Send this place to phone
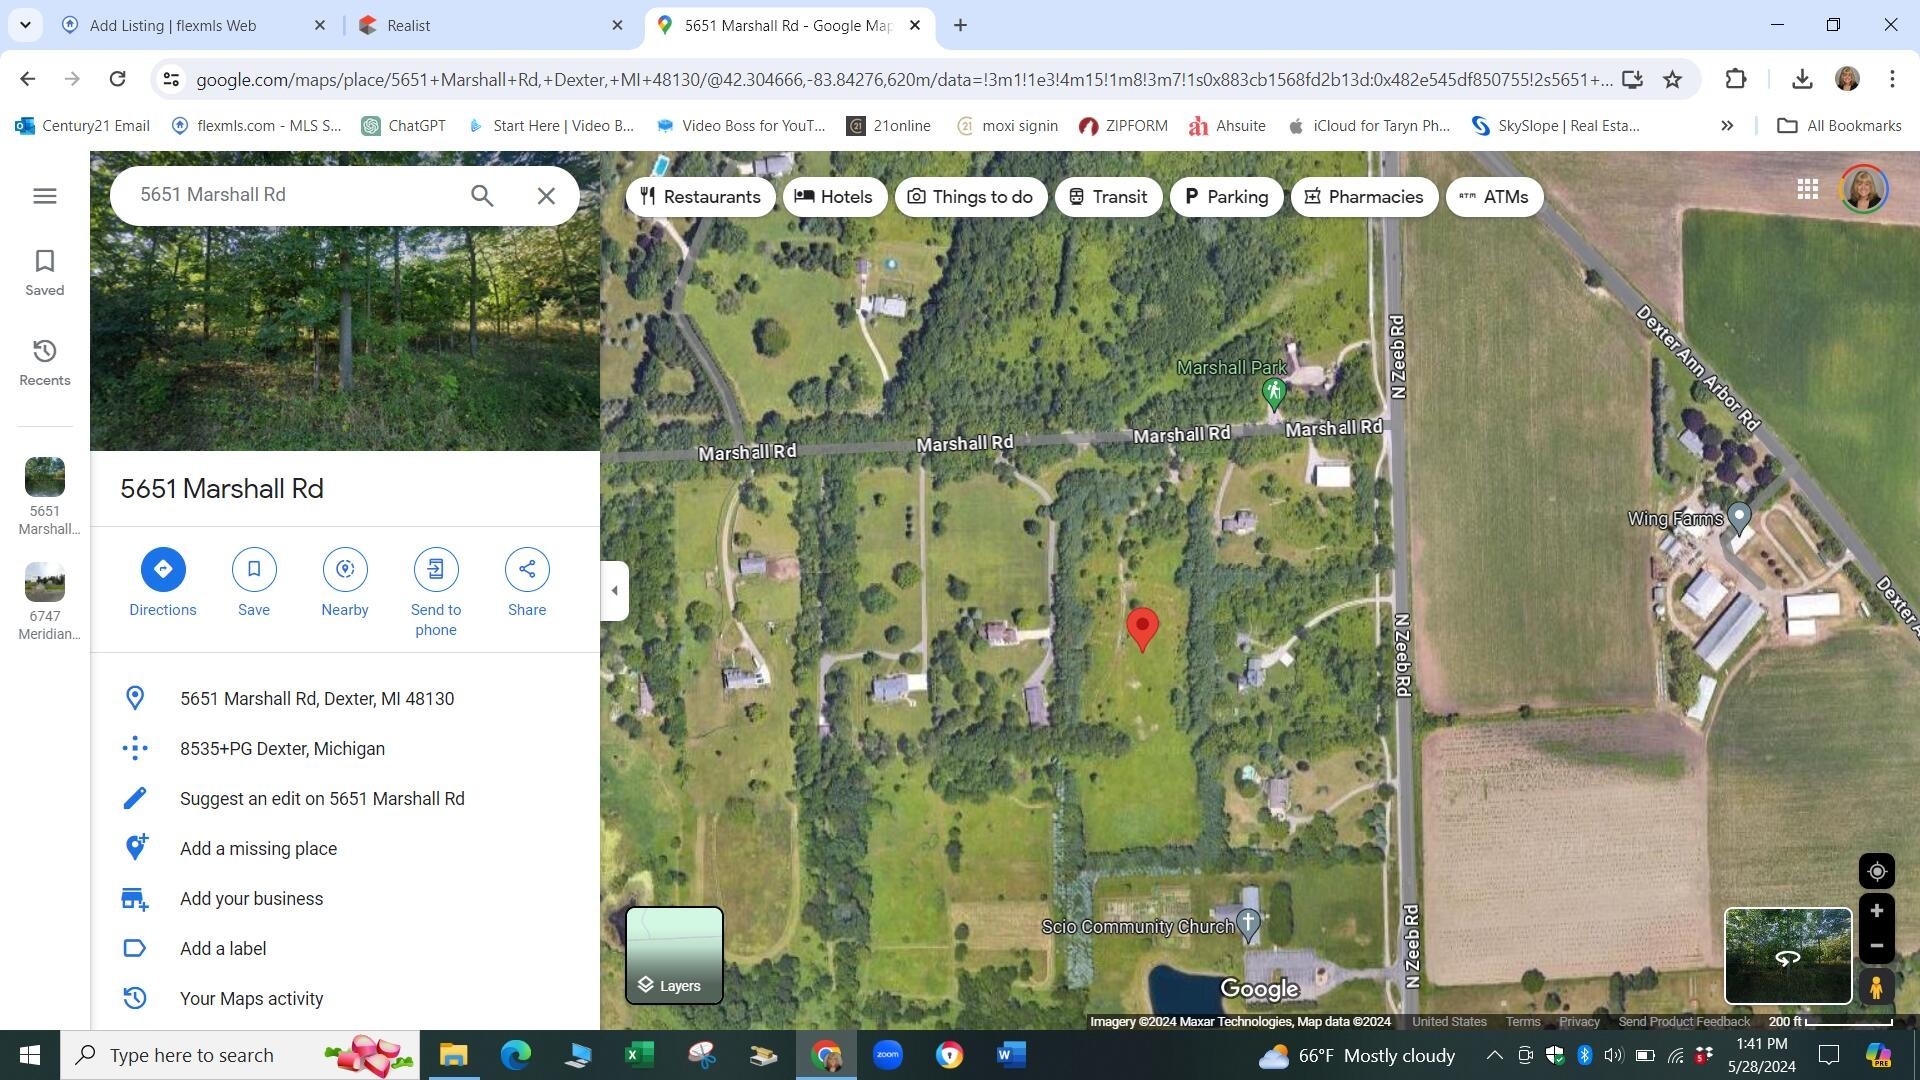The width and height of the screenshot is (1920, 1080). pyautogui.click(x=436, y=594)
